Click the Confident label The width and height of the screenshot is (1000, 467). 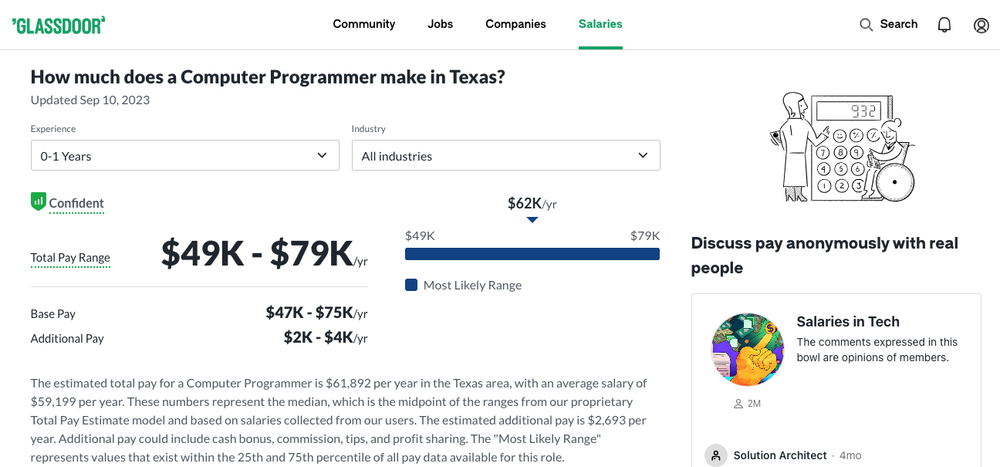point(77,204)
